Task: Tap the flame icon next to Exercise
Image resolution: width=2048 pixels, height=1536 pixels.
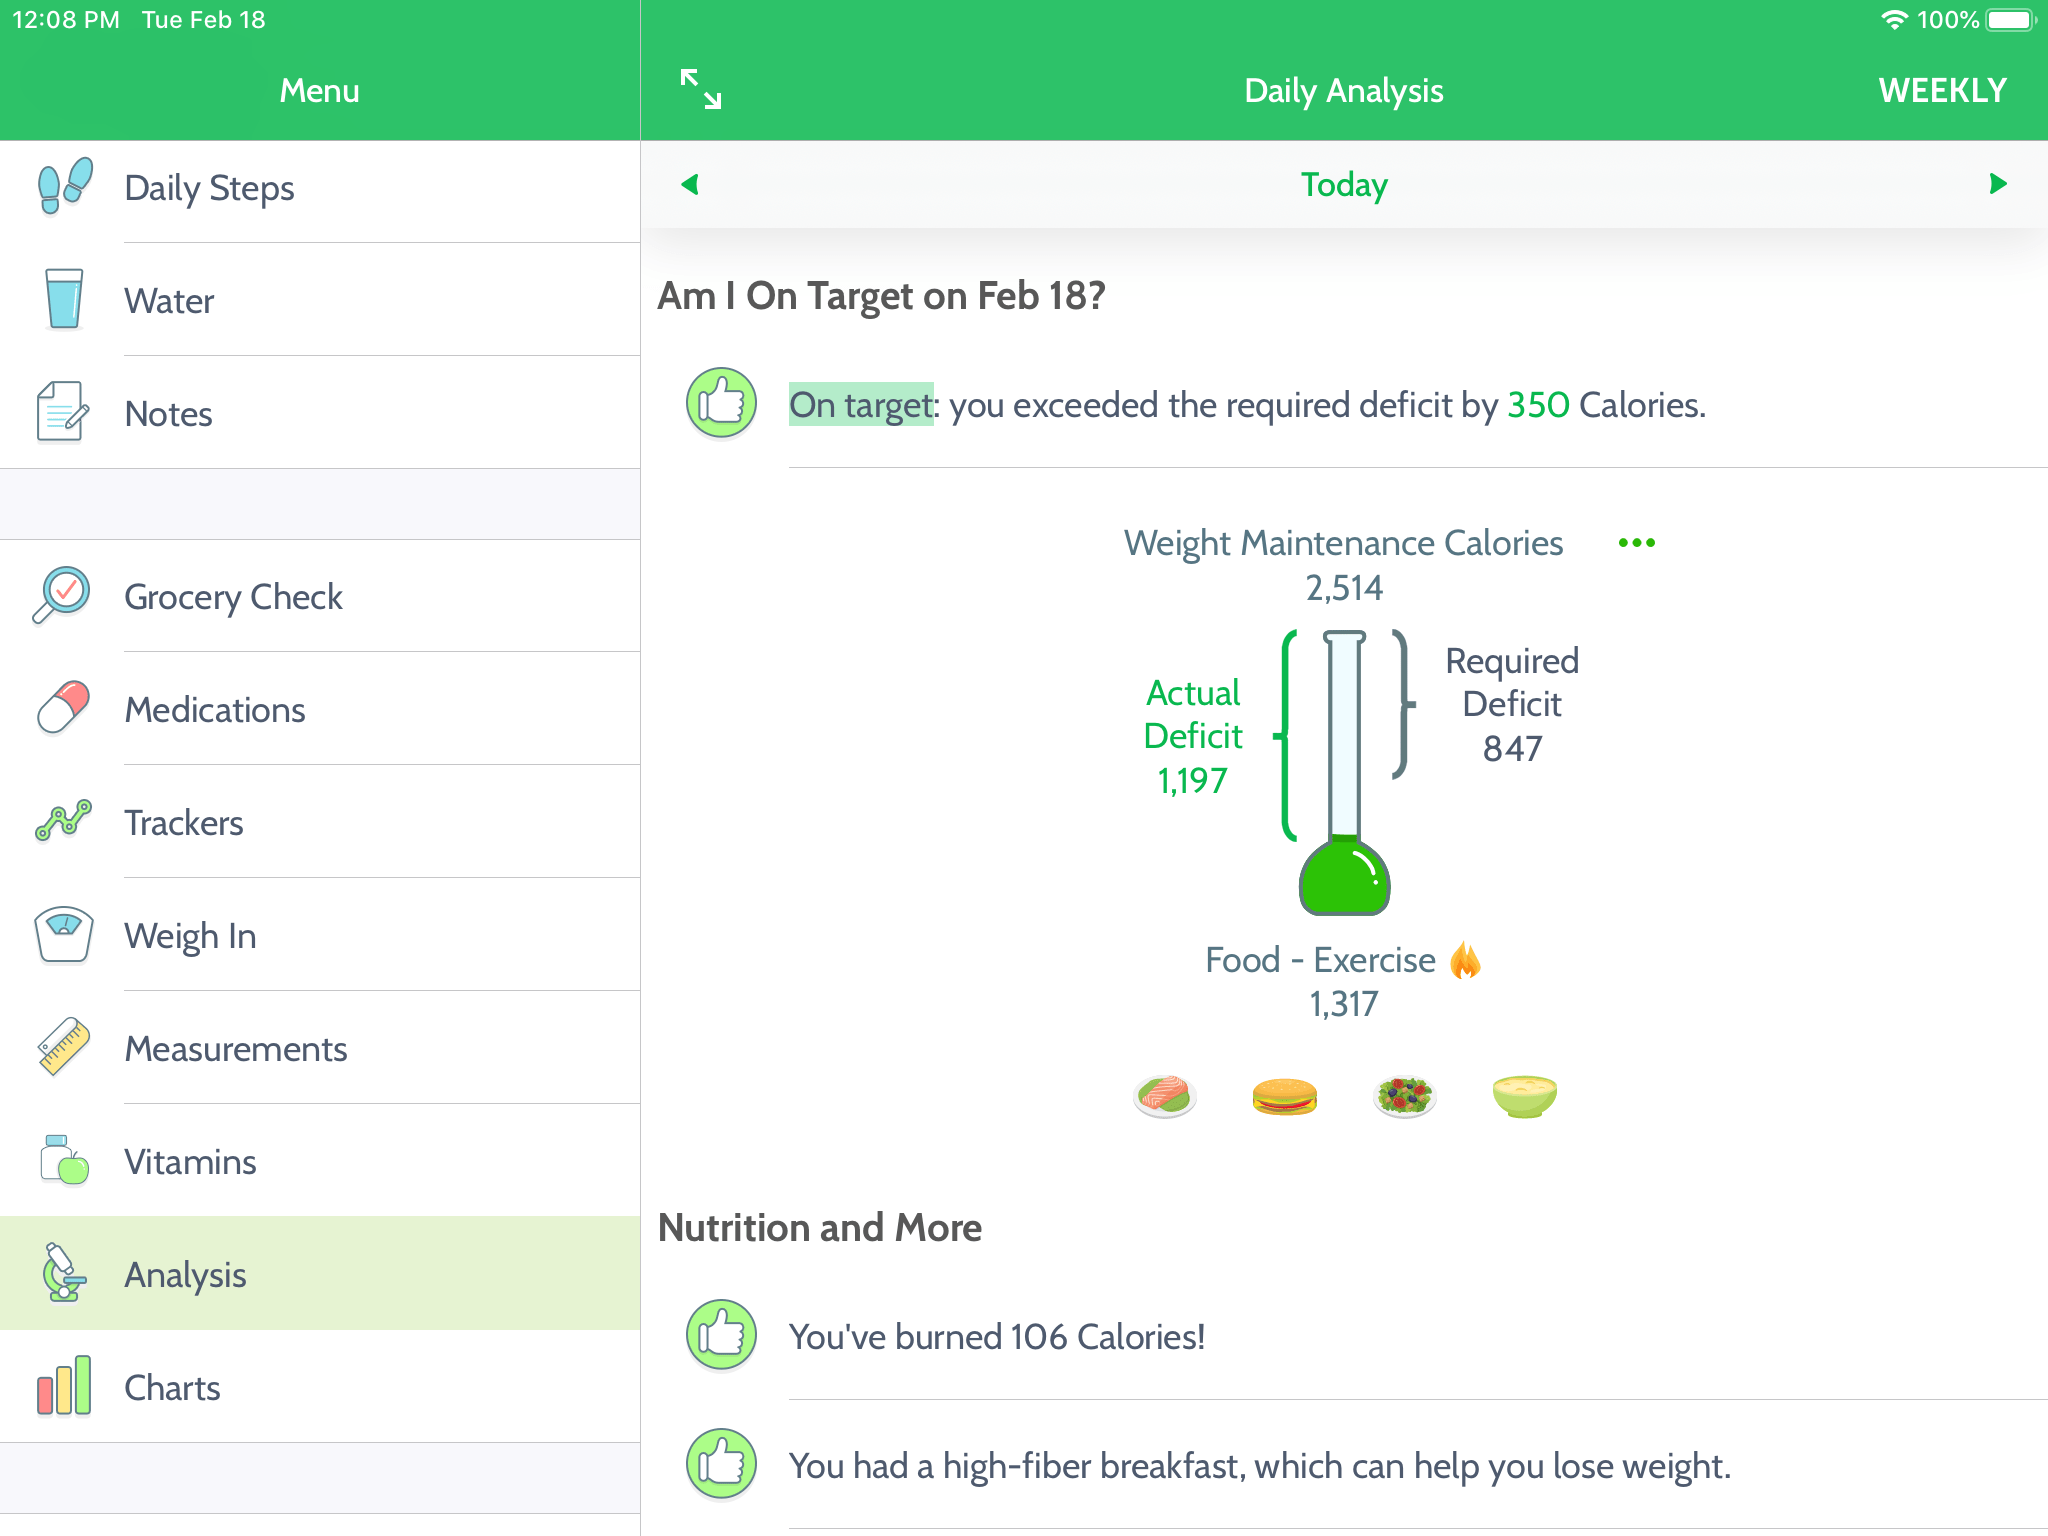Action: (1465, 960)
